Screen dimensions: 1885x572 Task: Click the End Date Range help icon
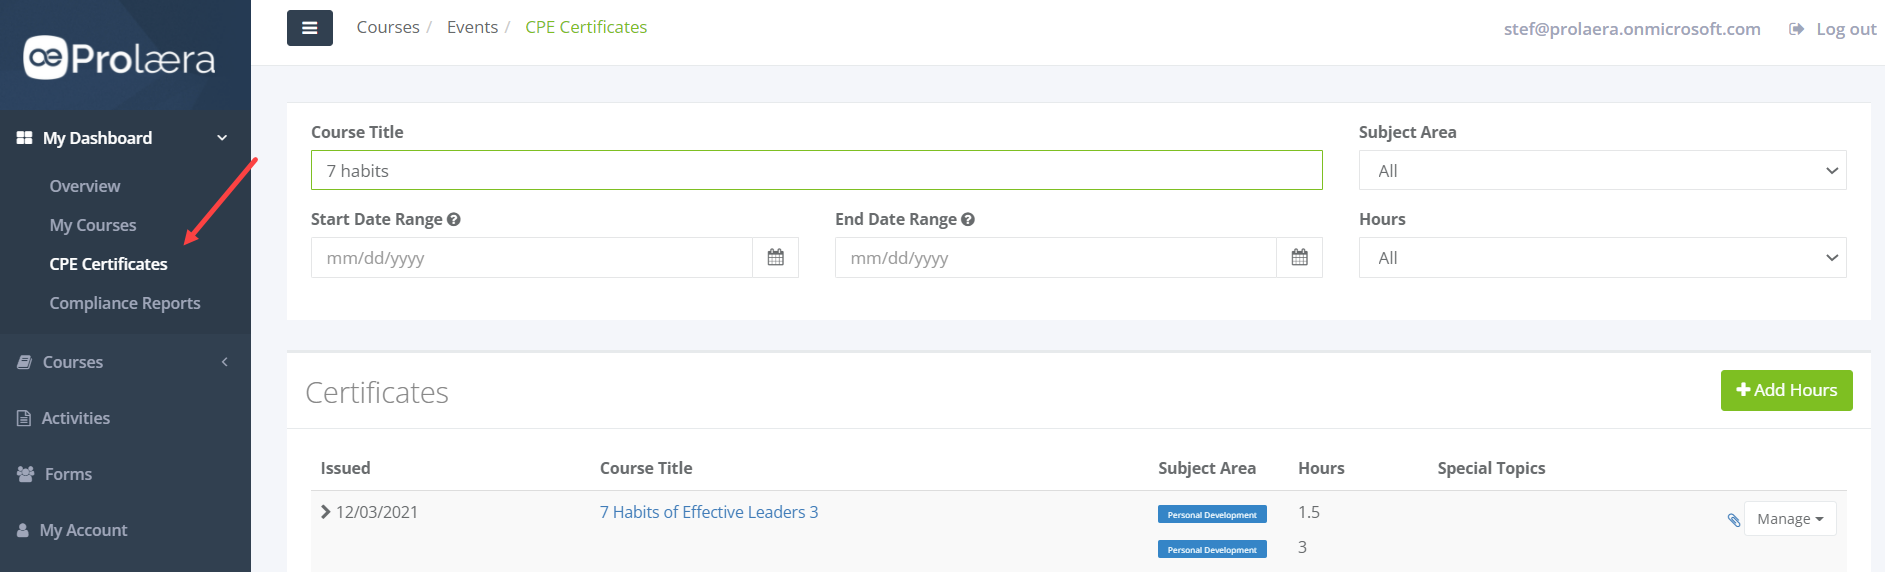pyautogui.click(x=968, y=220)
